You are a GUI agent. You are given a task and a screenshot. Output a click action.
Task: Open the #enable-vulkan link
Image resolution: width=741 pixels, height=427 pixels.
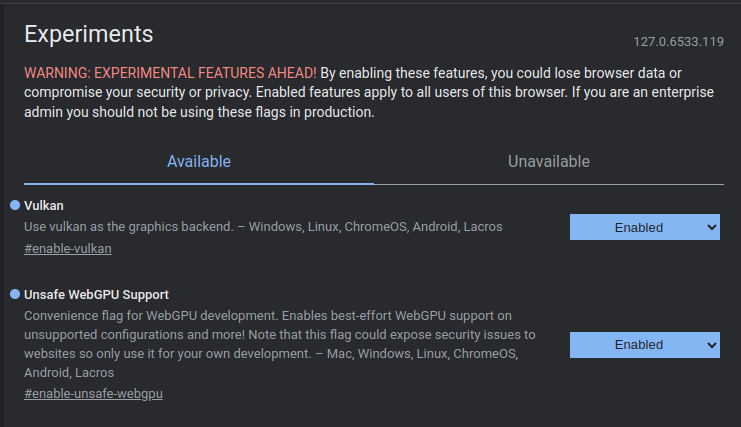68,249
